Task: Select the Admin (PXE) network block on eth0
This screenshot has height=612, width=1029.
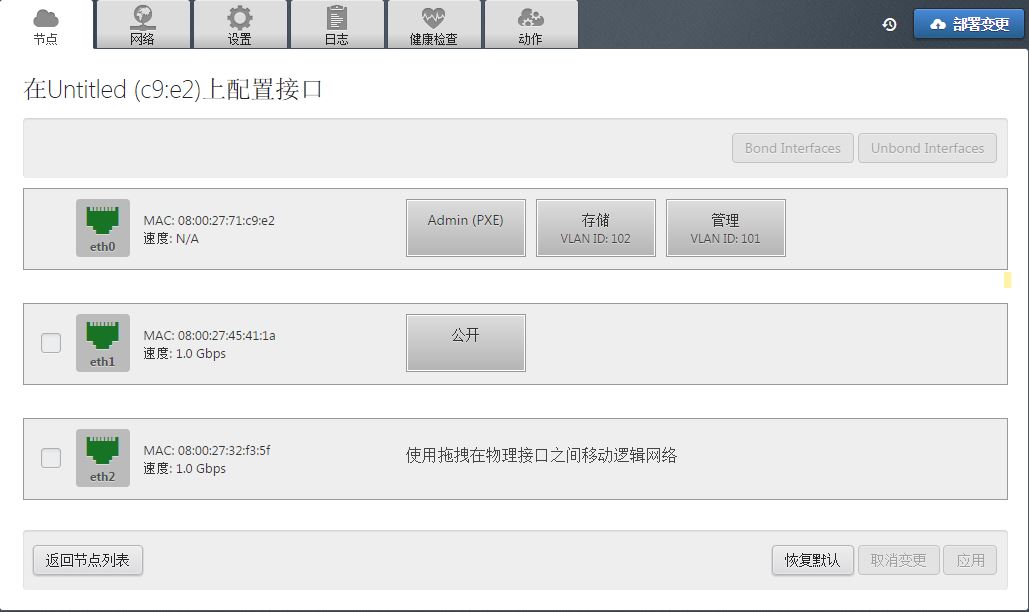Action: tap(465, 228)
